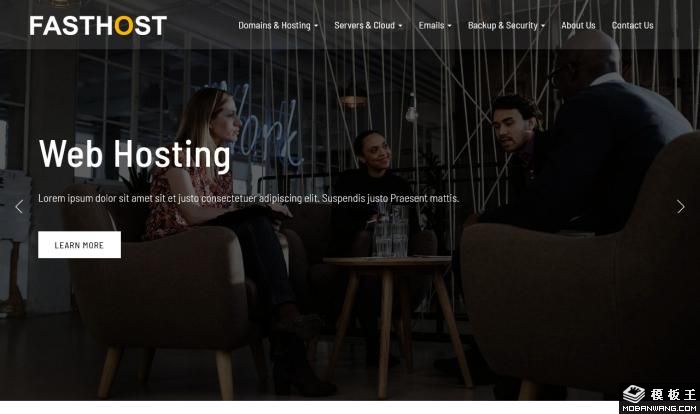The width and height of the screenshot is (700, 414).
Task: Expand the Emails dropdown caret
Action: tap(450, 26)
